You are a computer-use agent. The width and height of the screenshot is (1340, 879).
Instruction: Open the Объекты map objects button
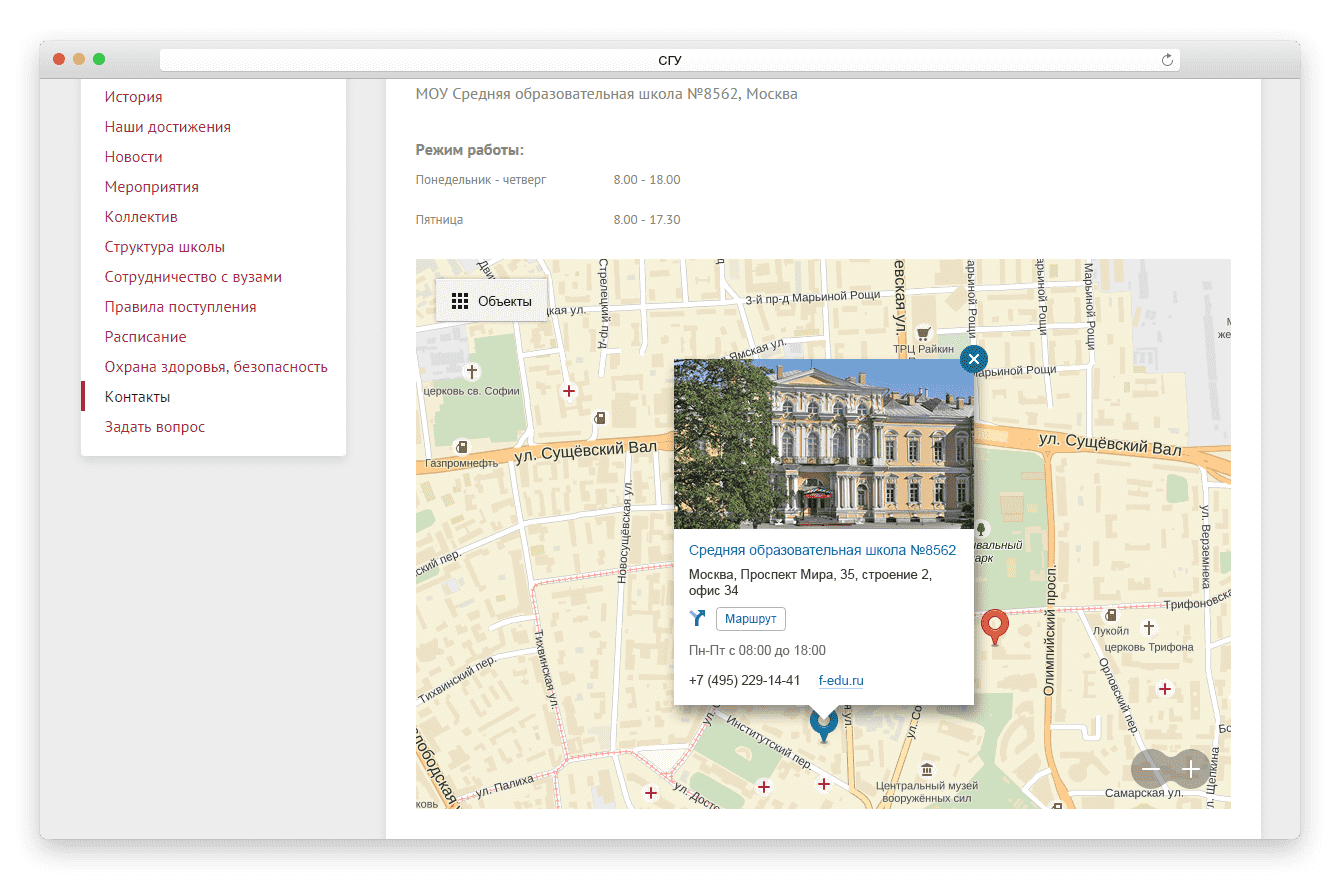[491, 301]
